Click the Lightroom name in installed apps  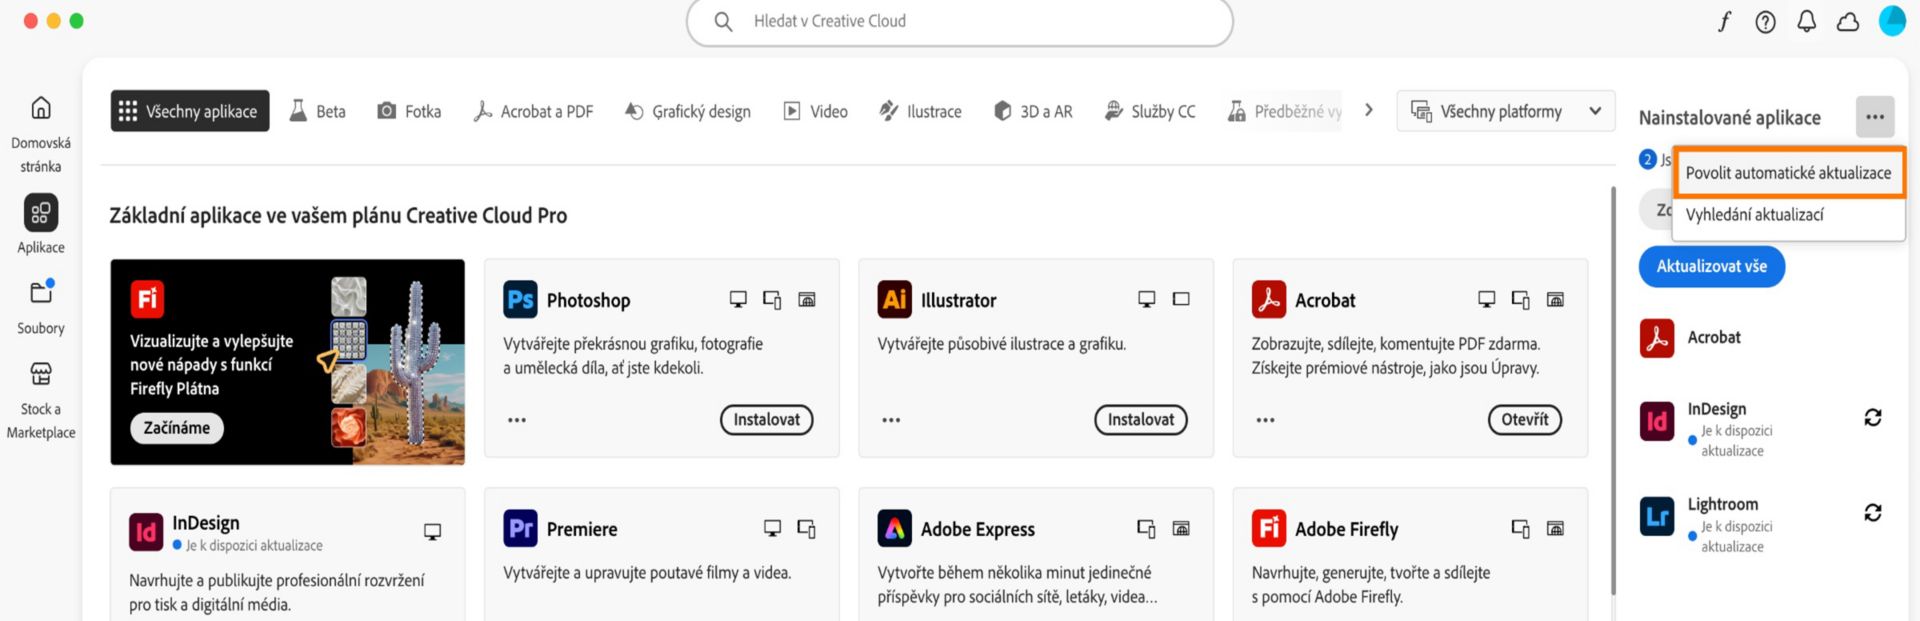point(1723,504)
